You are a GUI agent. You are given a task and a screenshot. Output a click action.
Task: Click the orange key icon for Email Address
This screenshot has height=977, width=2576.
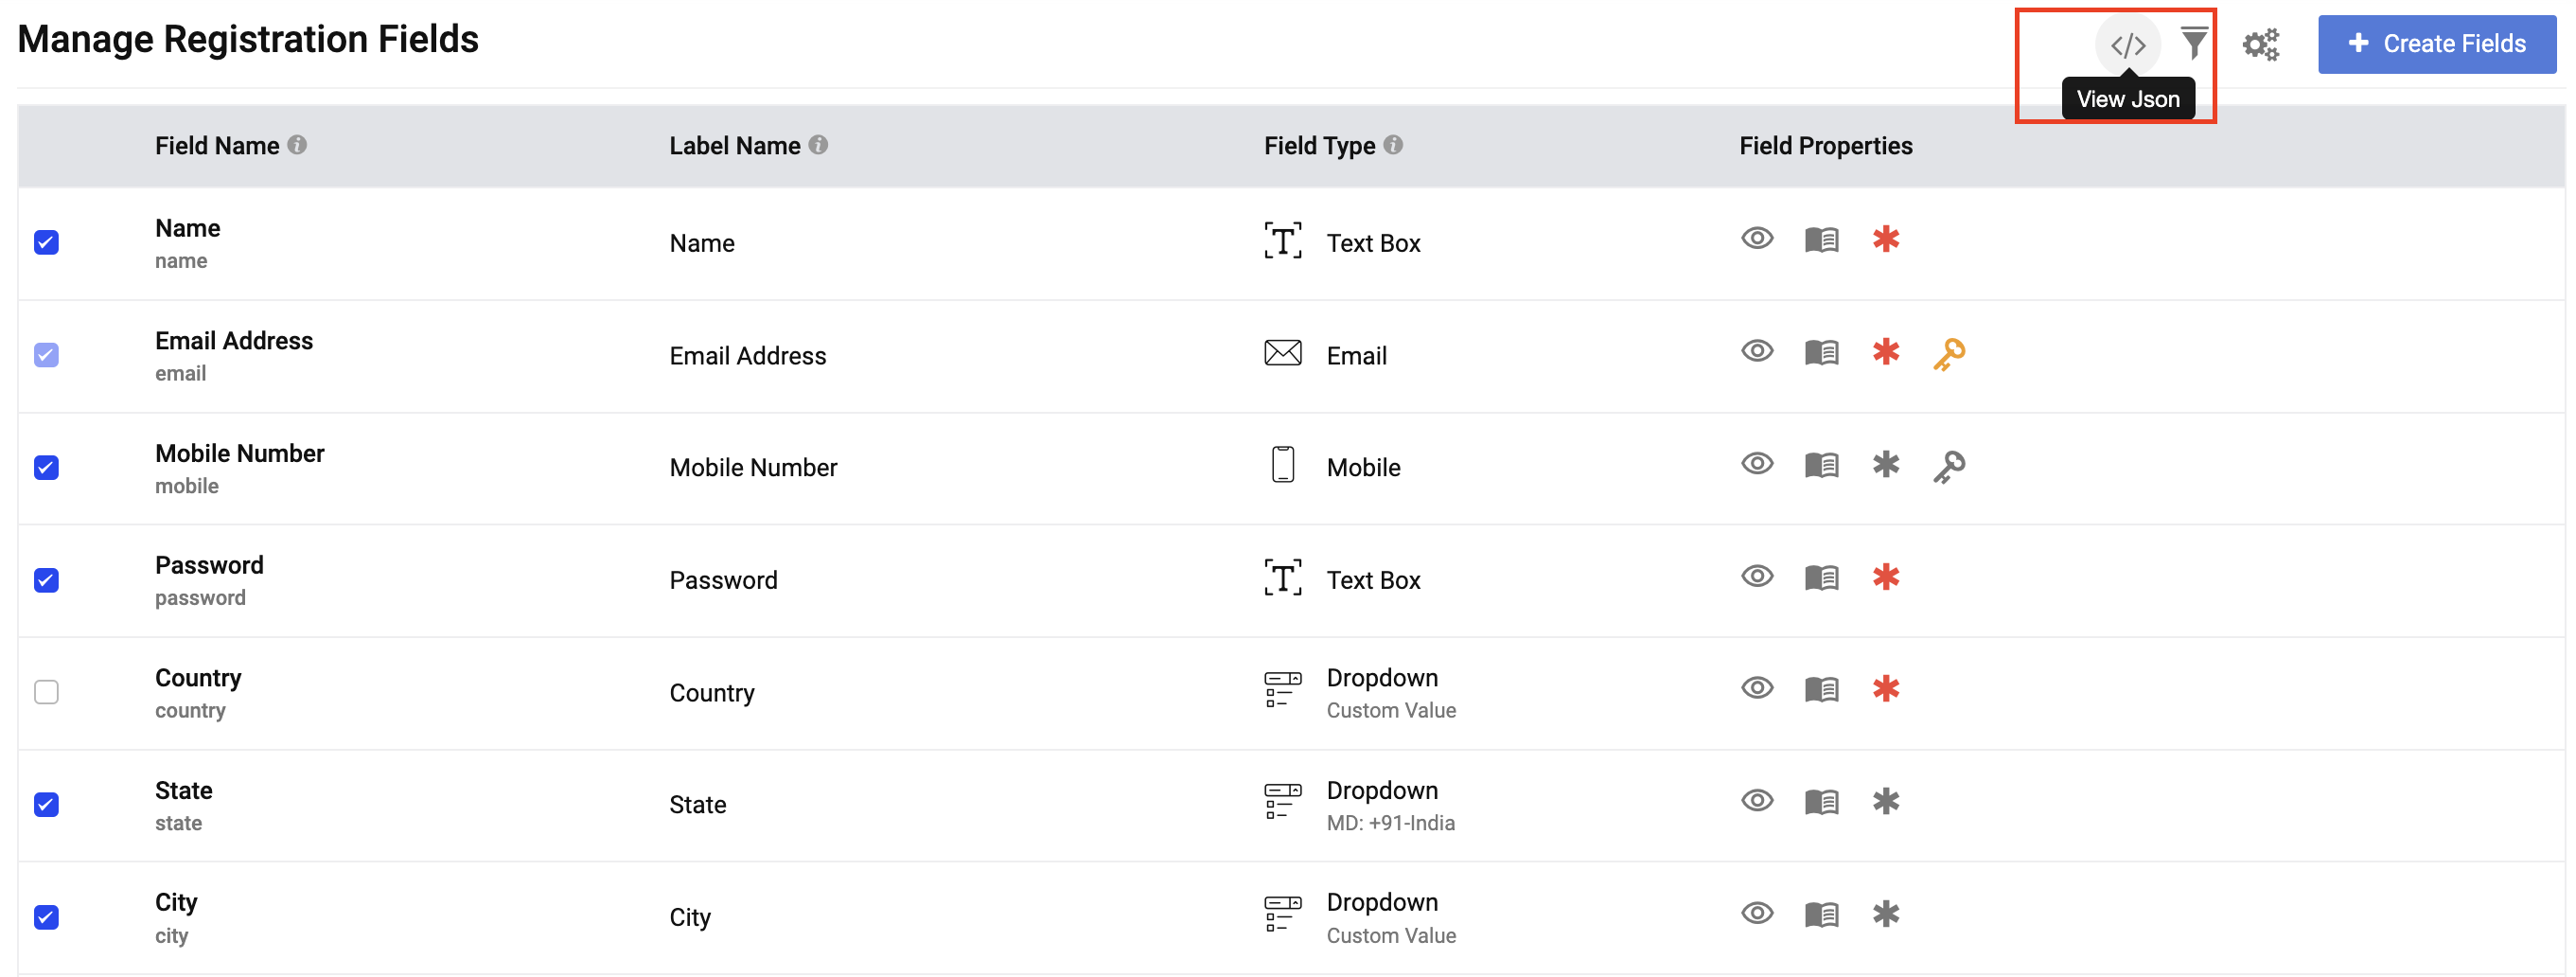[x=1949, y=354]
